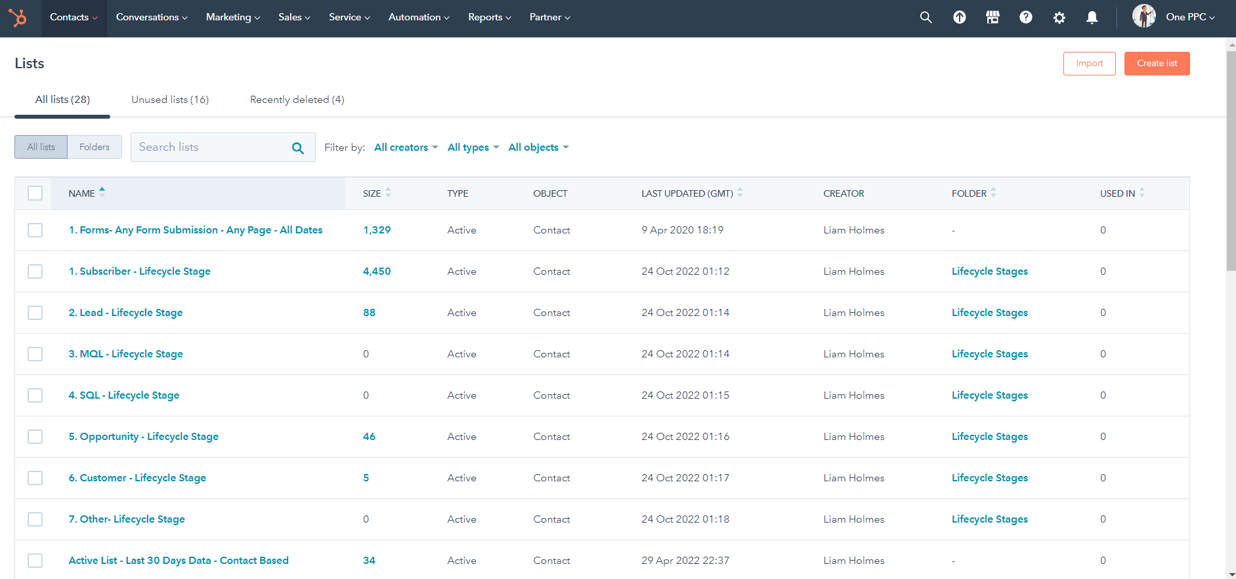Click the vertical page scrollbar
Image resolution: width=1236 pixels, height=579 pixels.
click(x=1230, y=300)
